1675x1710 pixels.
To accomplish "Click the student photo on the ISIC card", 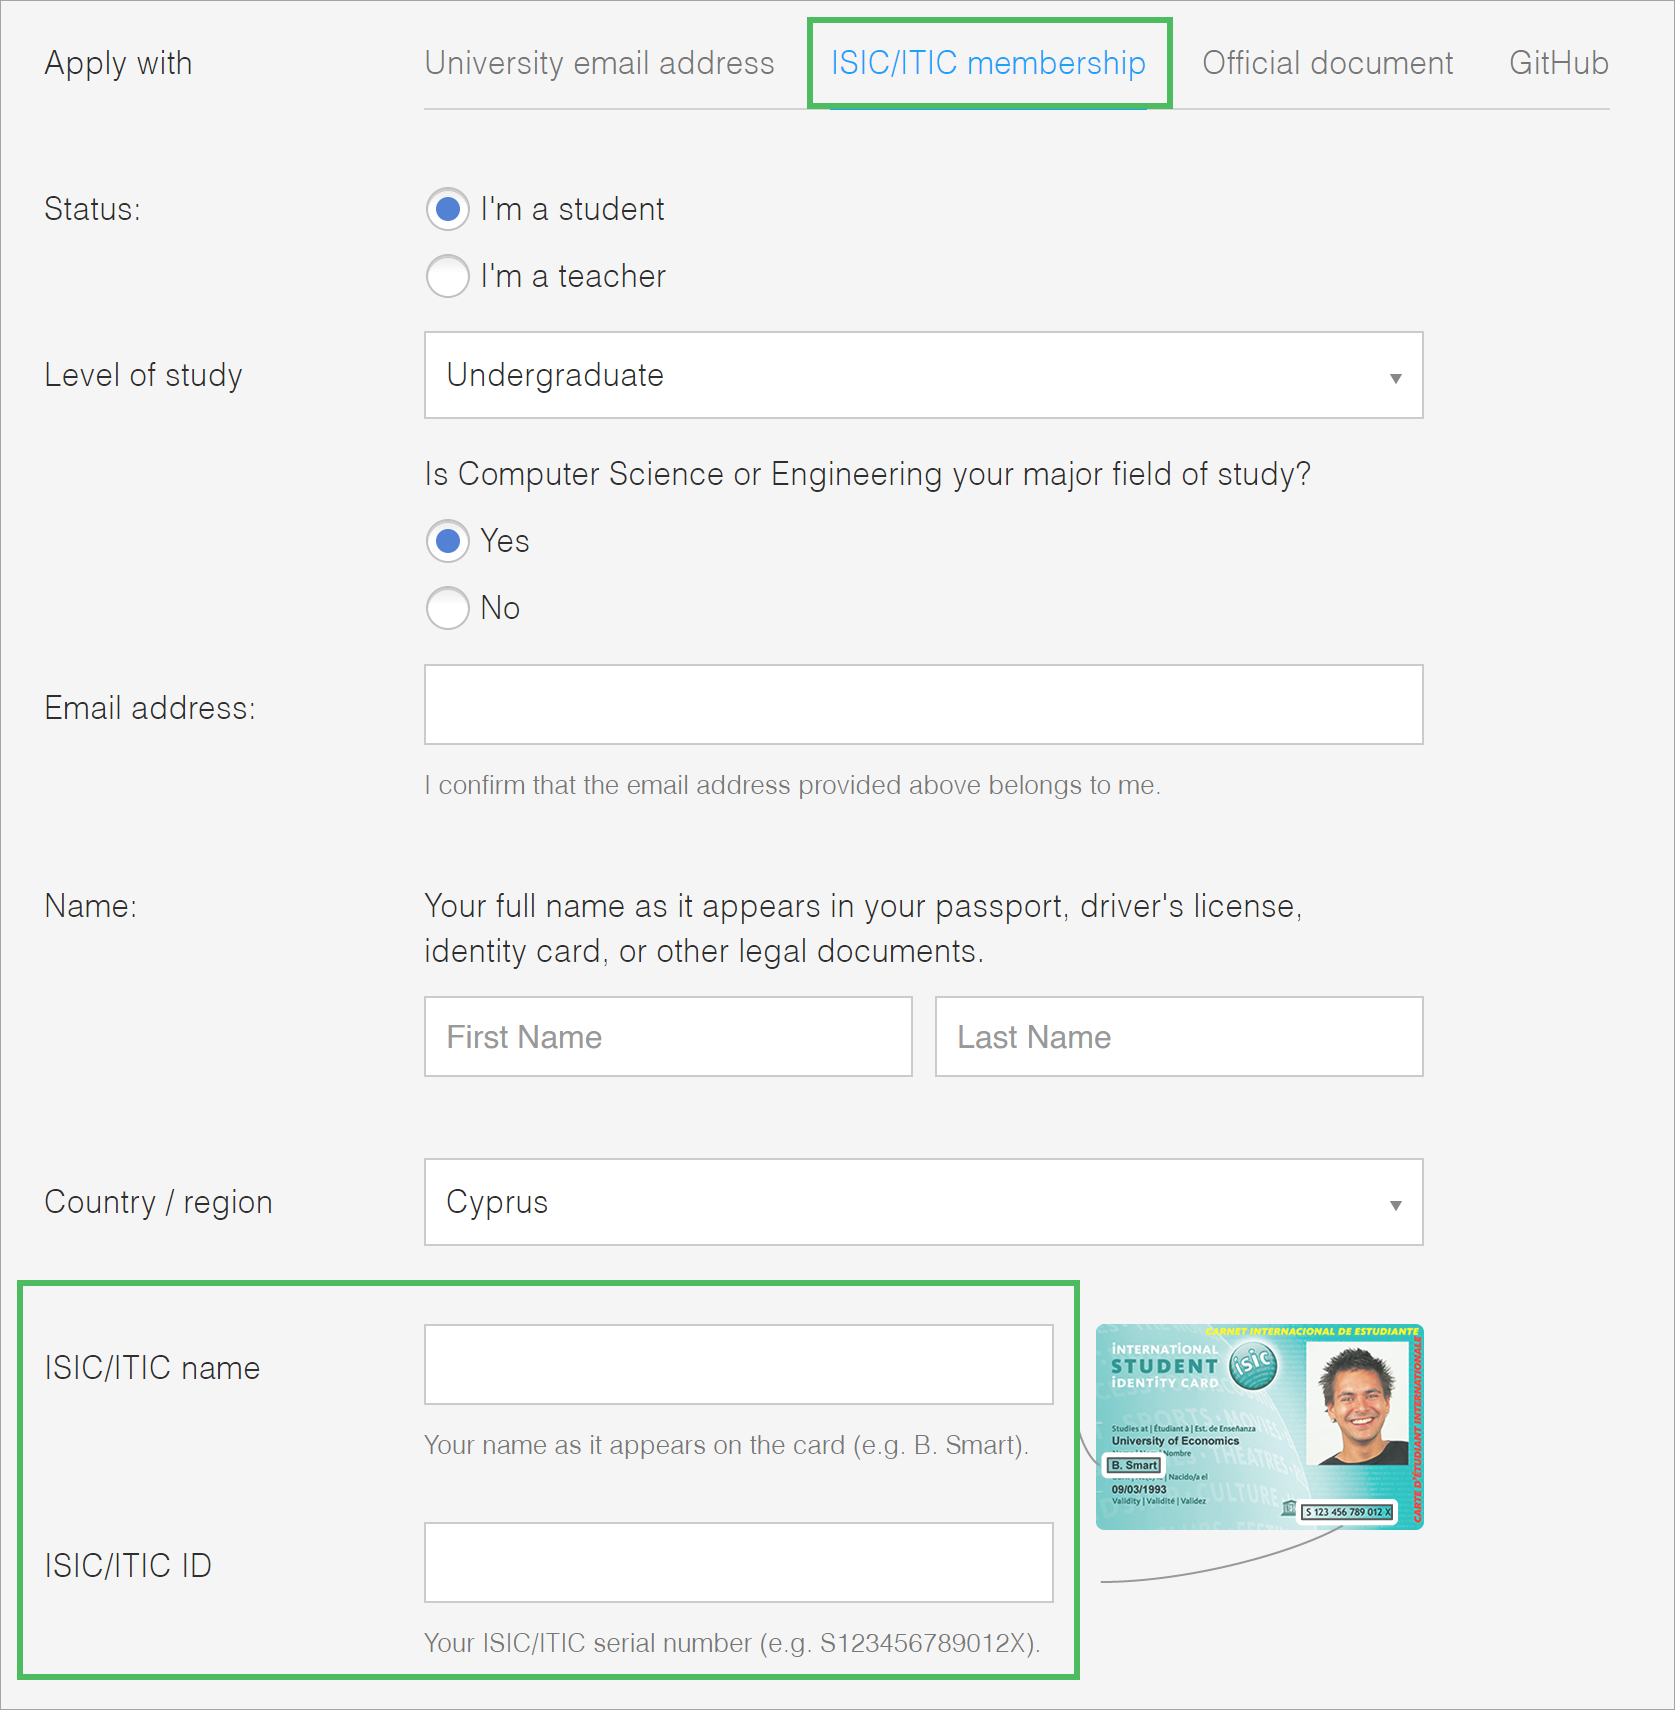I will (1358, 1407).
